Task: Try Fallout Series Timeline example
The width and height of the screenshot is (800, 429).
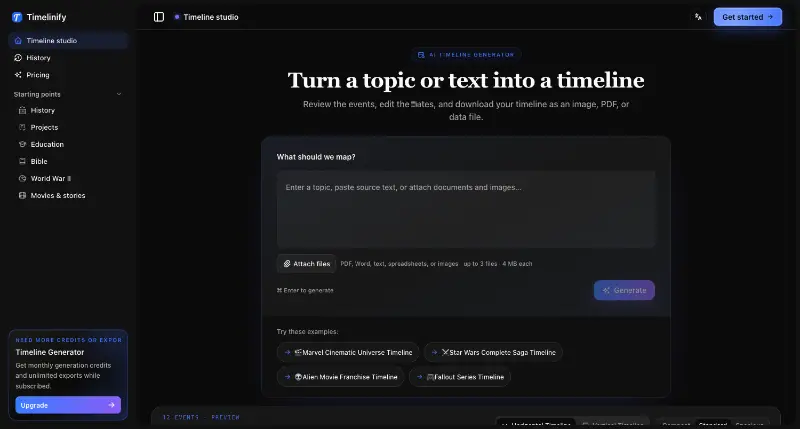Action: tap(460, 377)
